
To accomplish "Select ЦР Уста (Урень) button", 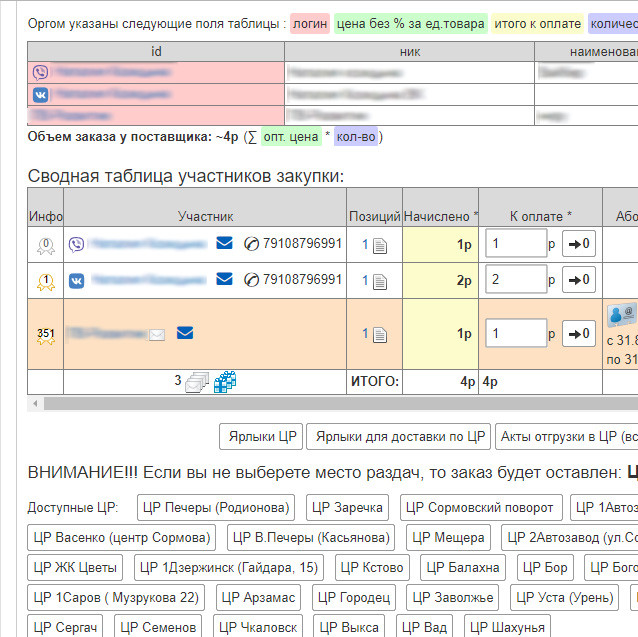I will pyautogui.click(x=565, y=598).
